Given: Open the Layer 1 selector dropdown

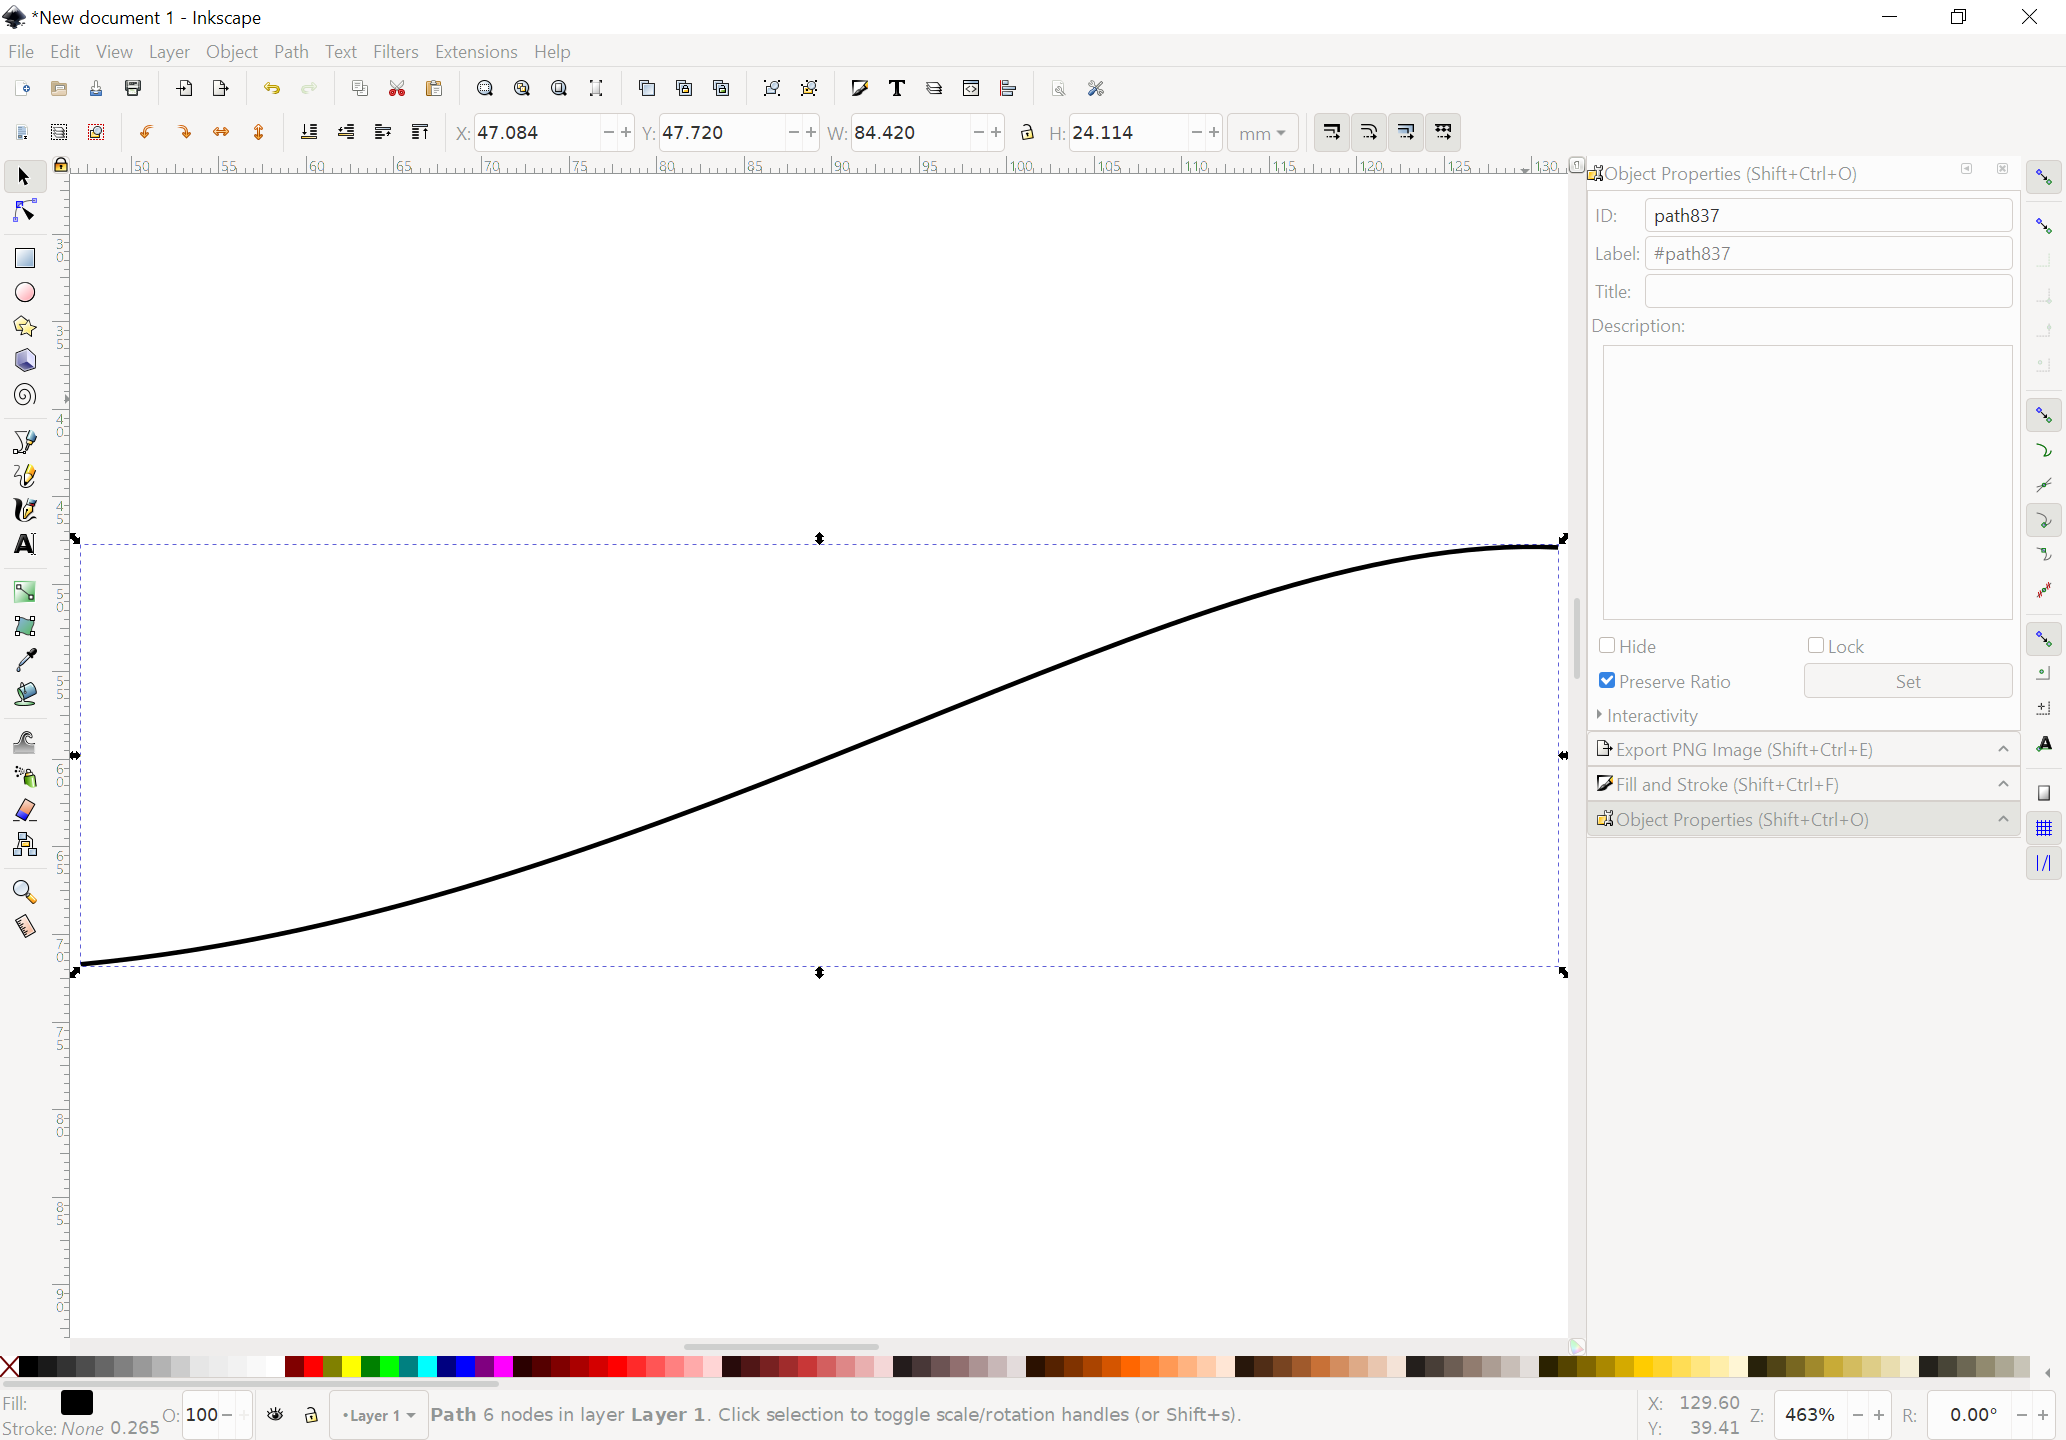Looking at the screenshot, I should (379, 1415).
